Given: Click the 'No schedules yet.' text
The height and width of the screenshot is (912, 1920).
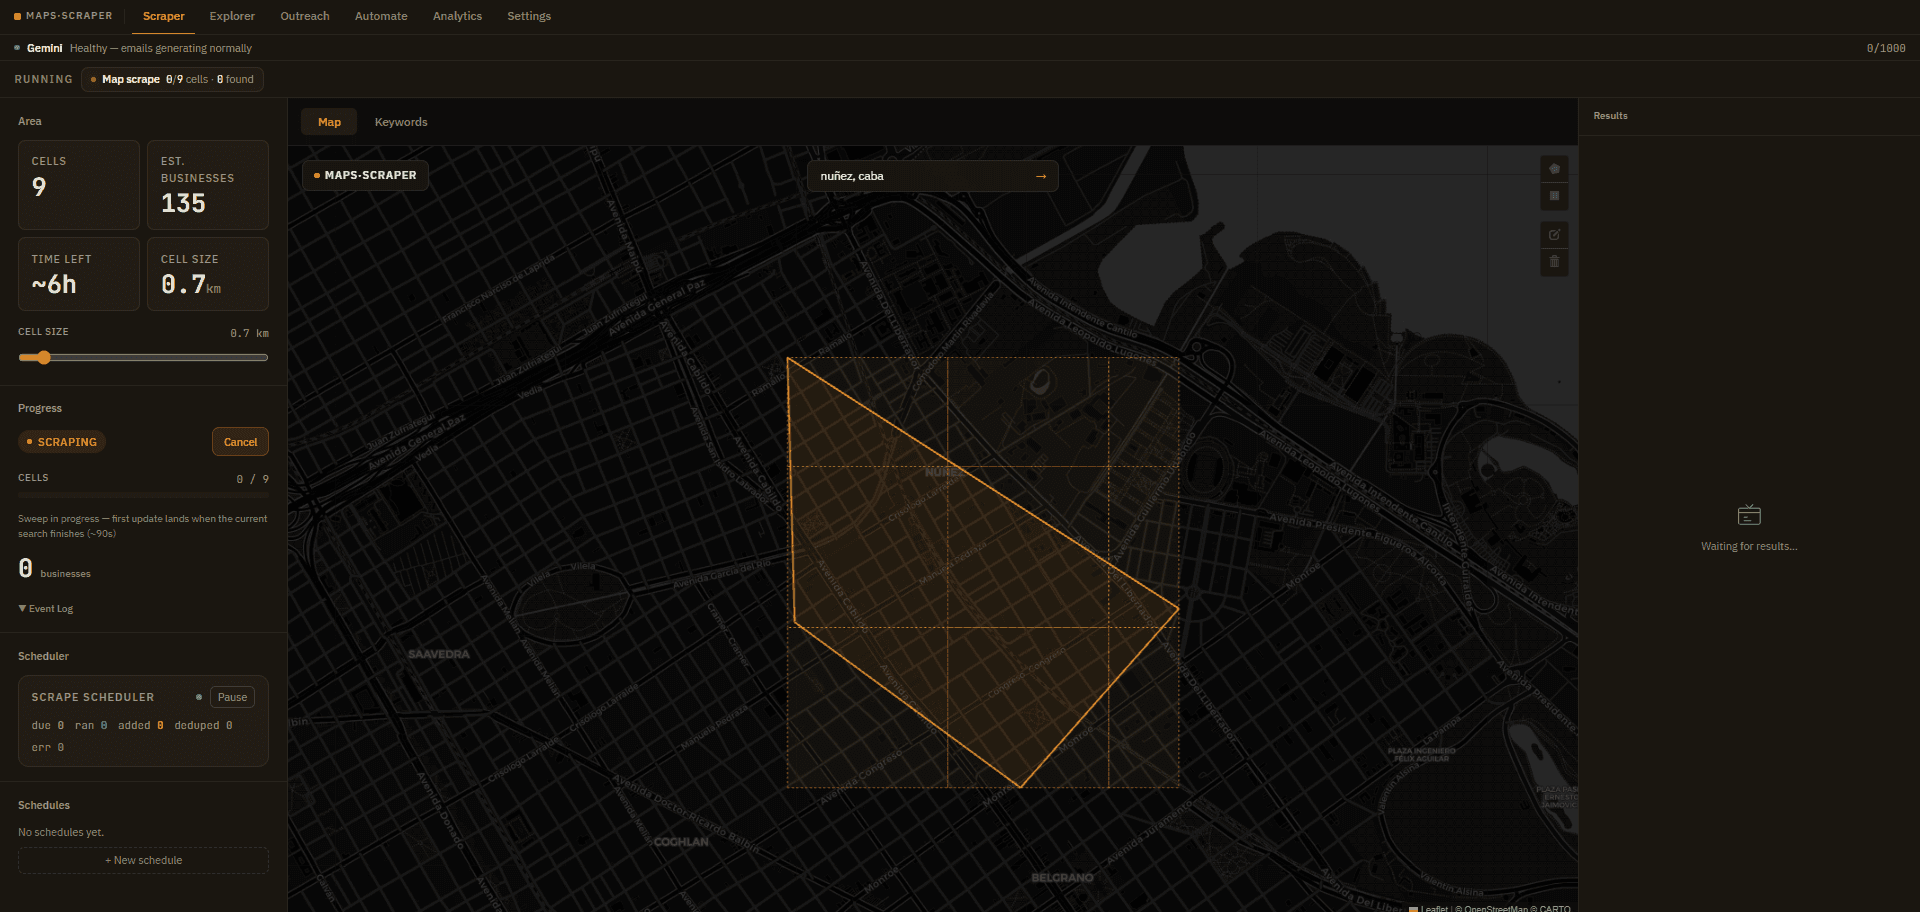Looking at the screenshot, I should click(x=61, y=832).
